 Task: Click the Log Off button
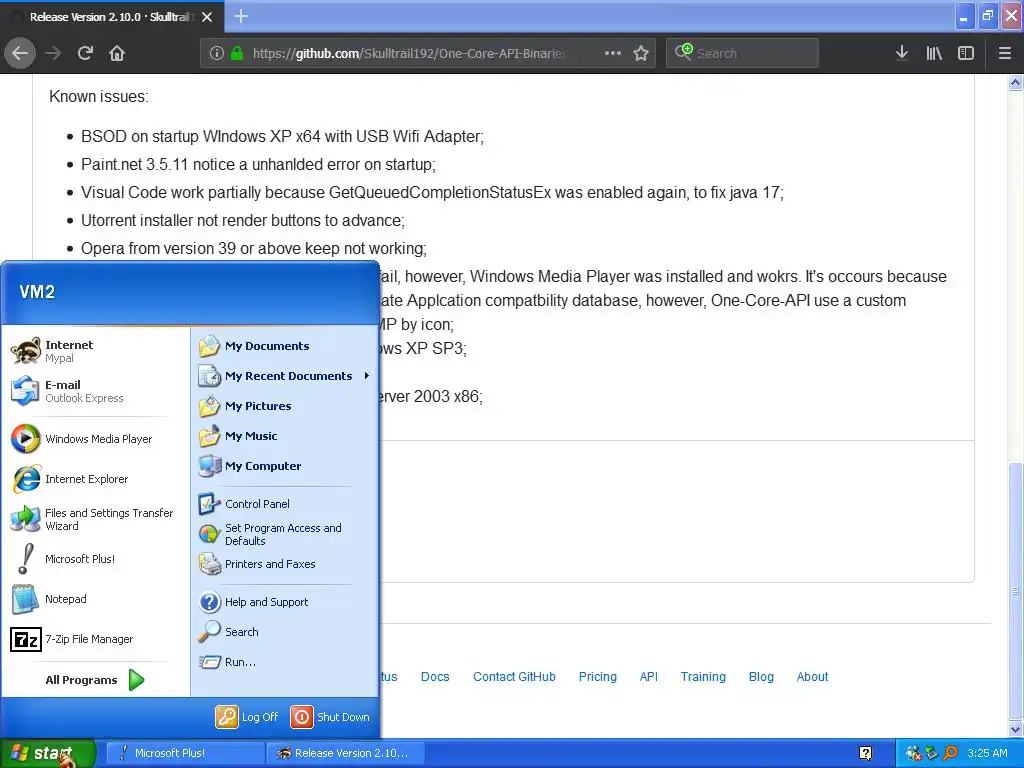247,717
